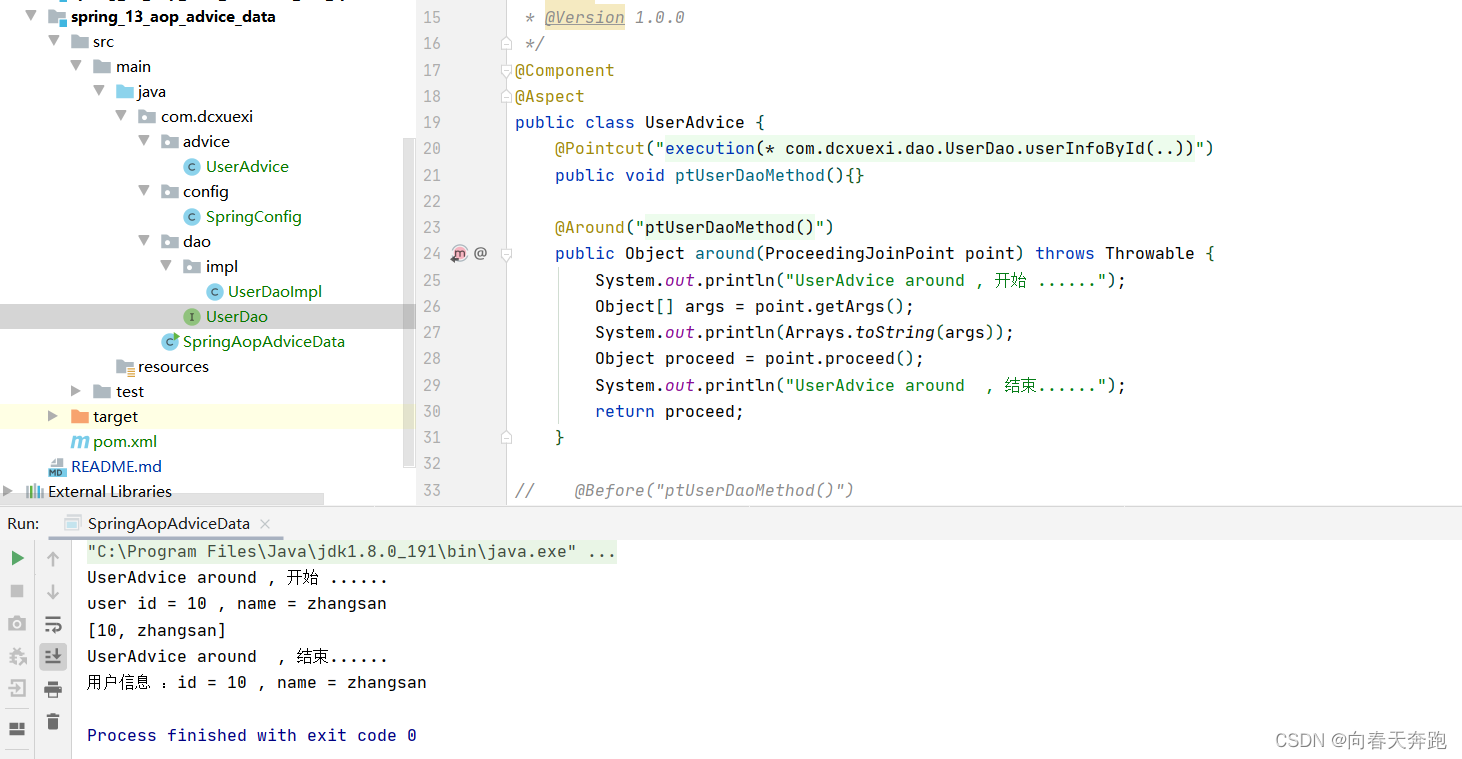Image resolution: width=1462 pixels, height=759 pixels.
Task: Collapse the main folder
Action: (x=76, y=66)
